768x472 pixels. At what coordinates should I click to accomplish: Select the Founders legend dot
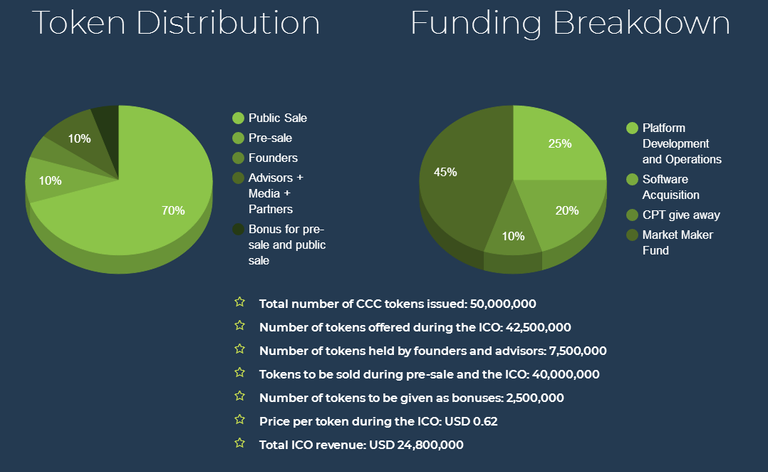pyautogui.click(x=238, y=158)
